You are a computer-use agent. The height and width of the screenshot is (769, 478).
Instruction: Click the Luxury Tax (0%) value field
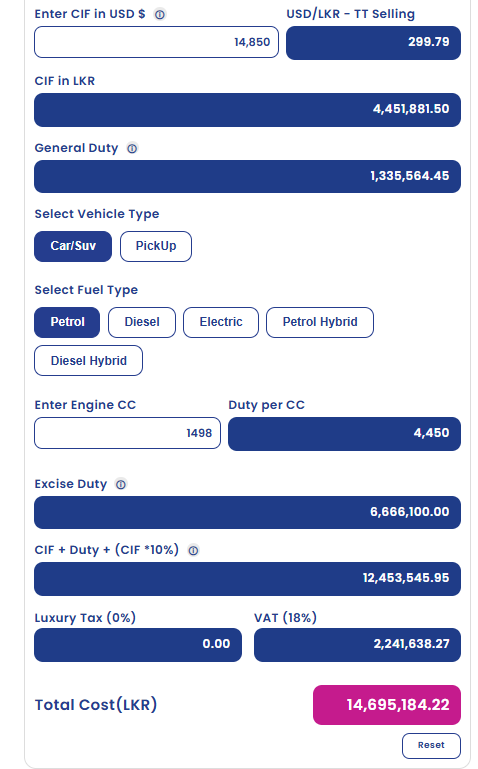138,644
